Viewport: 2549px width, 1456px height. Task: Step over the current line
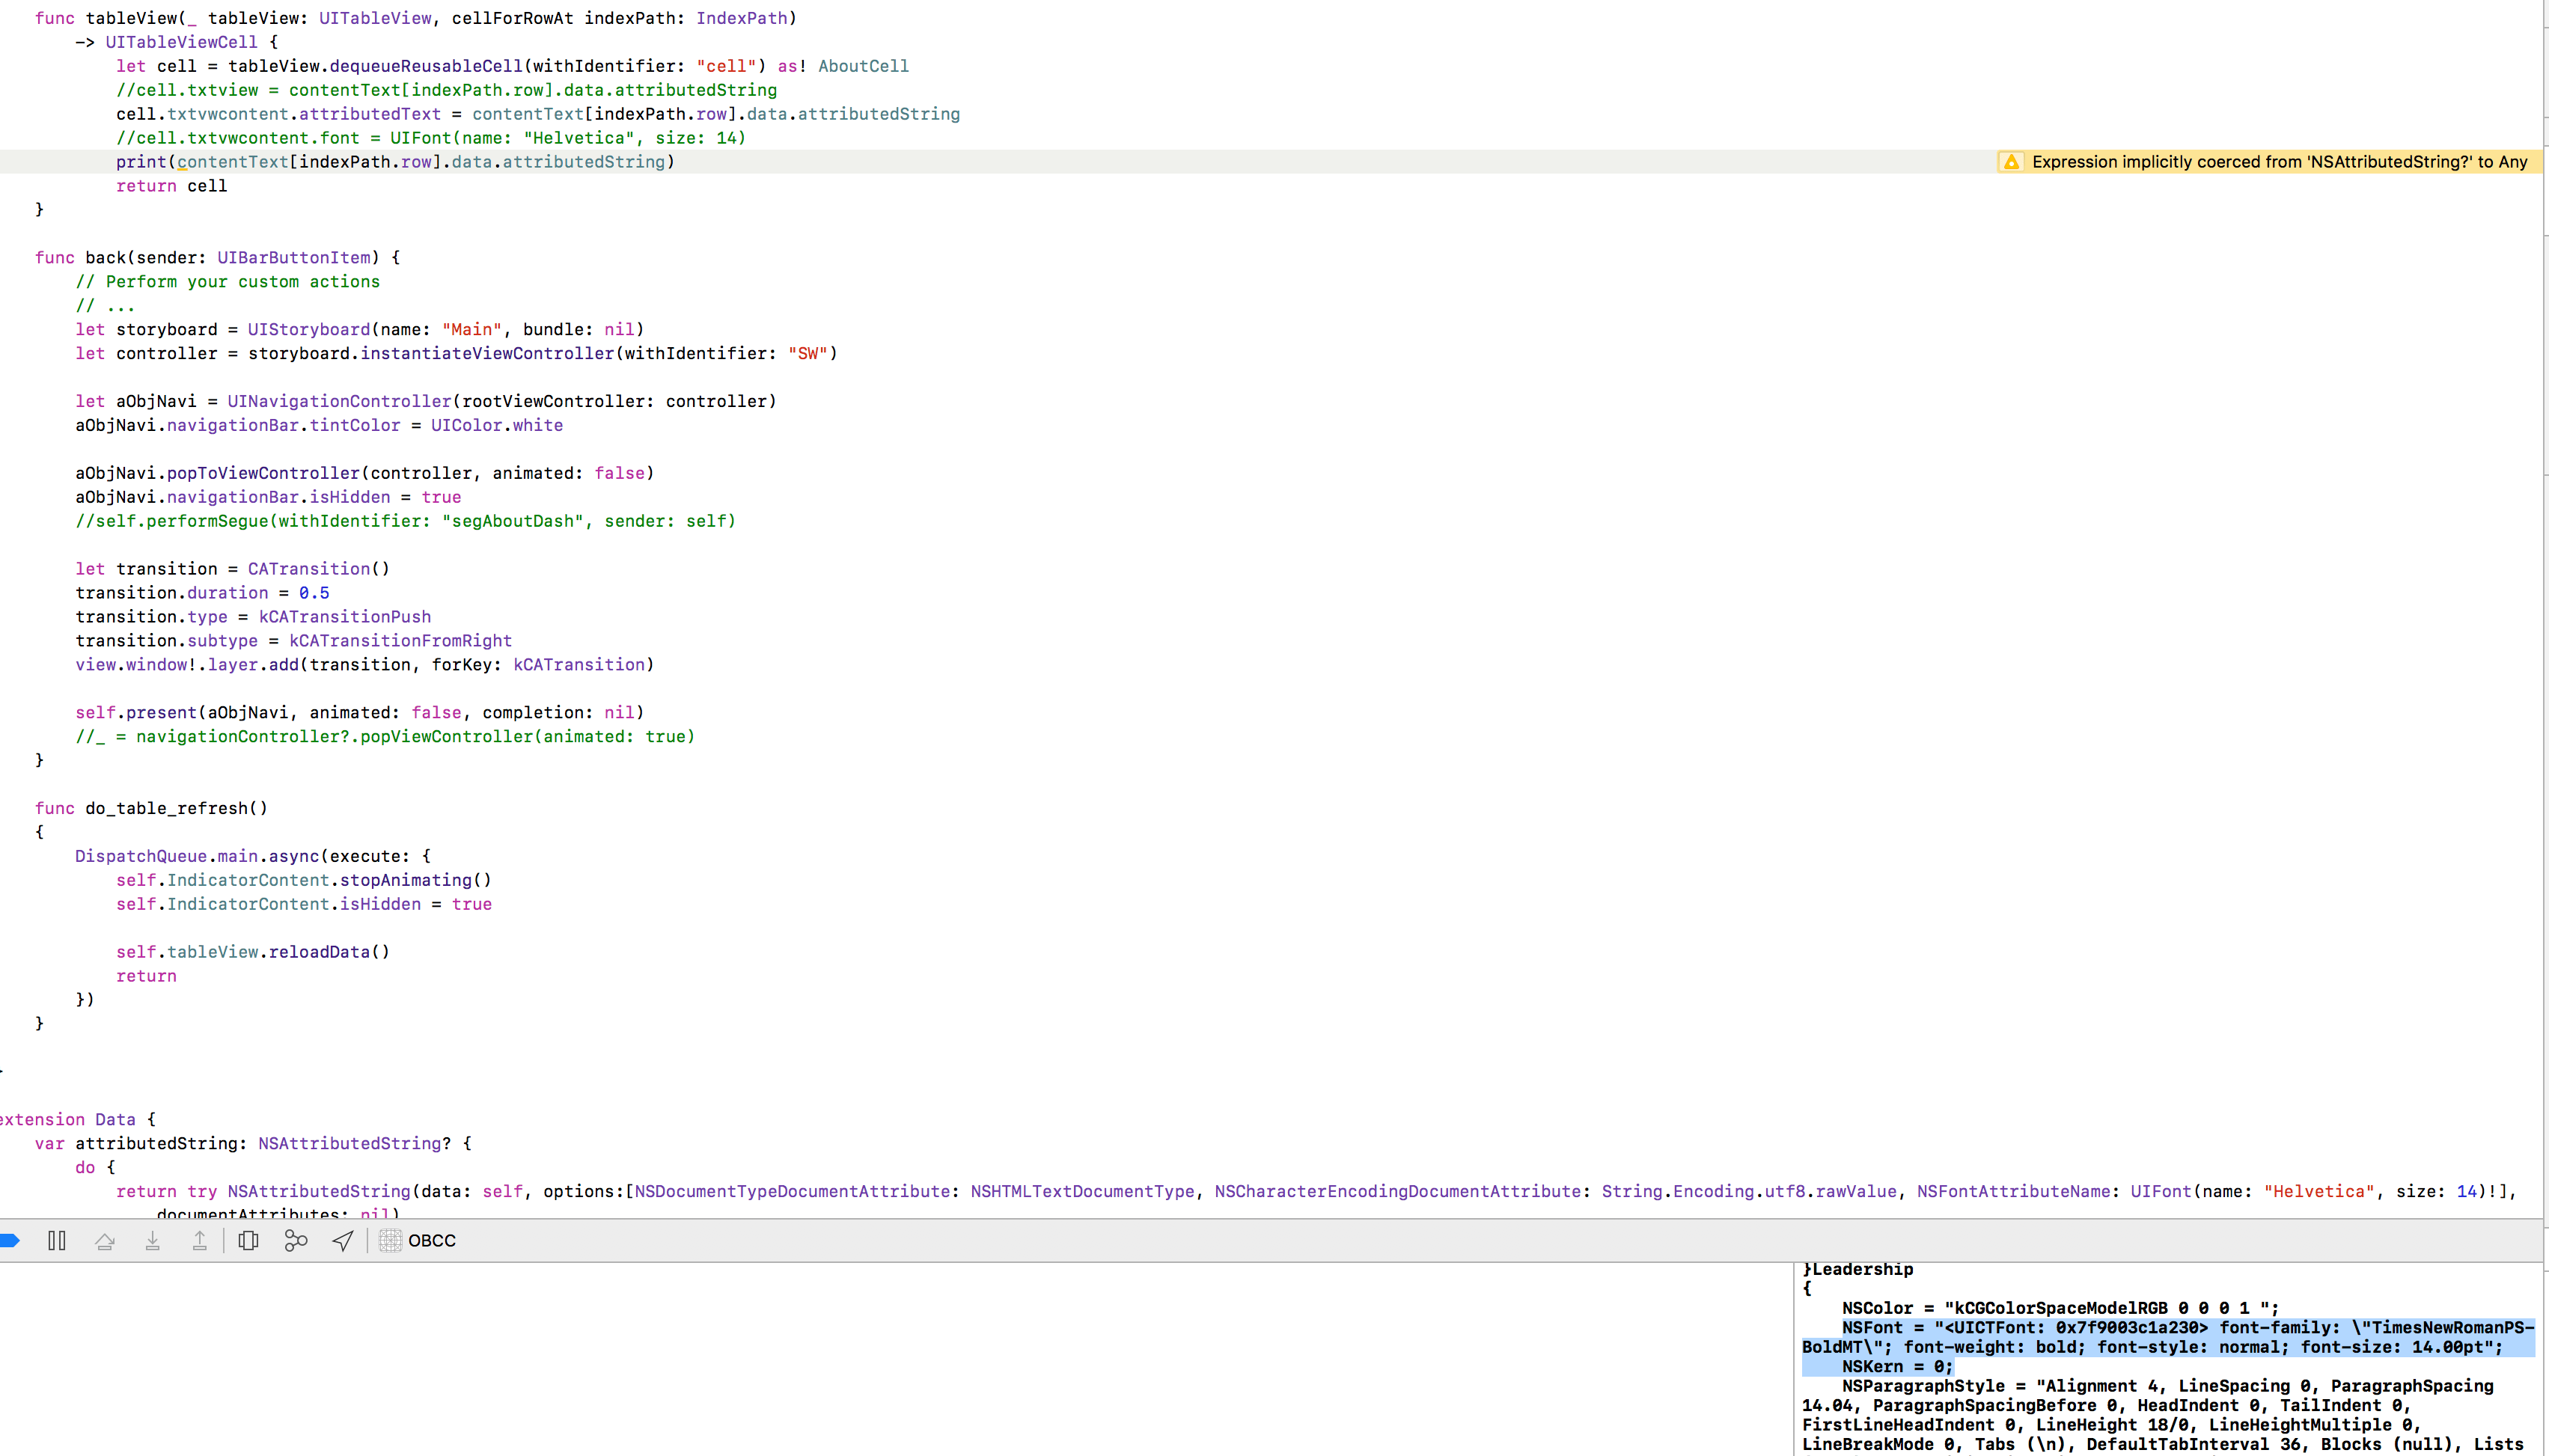pyautogui.click(x=104, y=1240)
